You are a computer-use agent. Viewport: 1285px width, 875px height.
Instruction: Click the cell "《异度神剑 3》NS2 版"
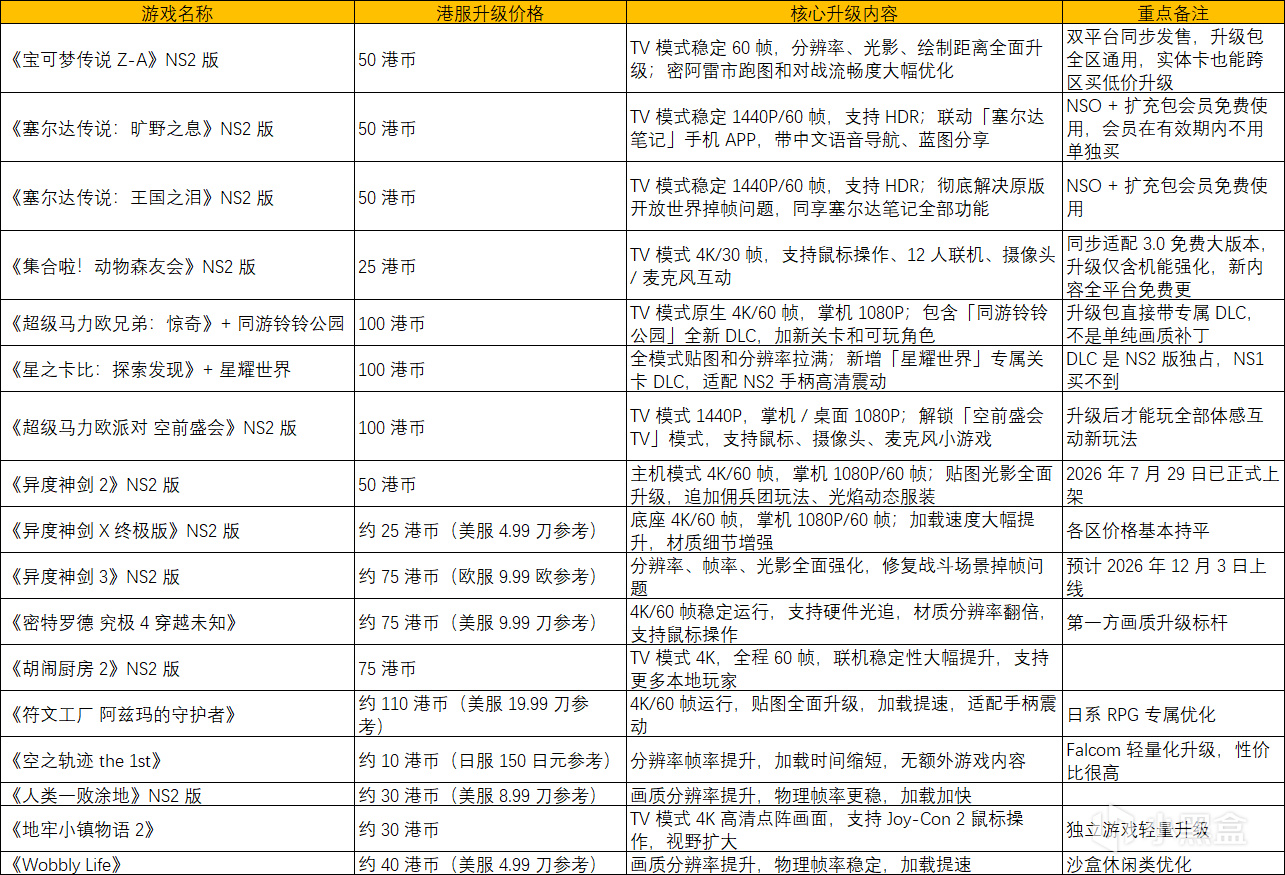(177, 576)
